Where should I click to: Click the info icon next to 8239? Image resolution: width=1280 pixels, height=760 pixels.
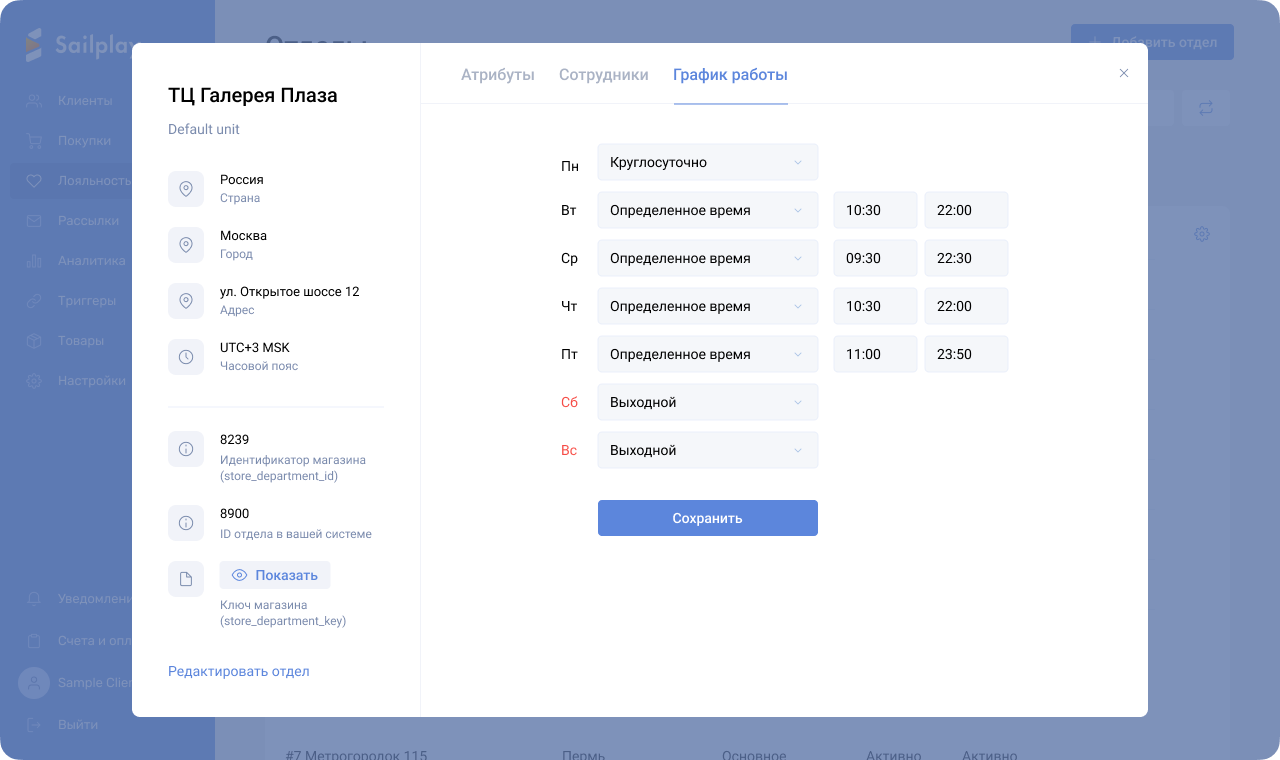186,449
